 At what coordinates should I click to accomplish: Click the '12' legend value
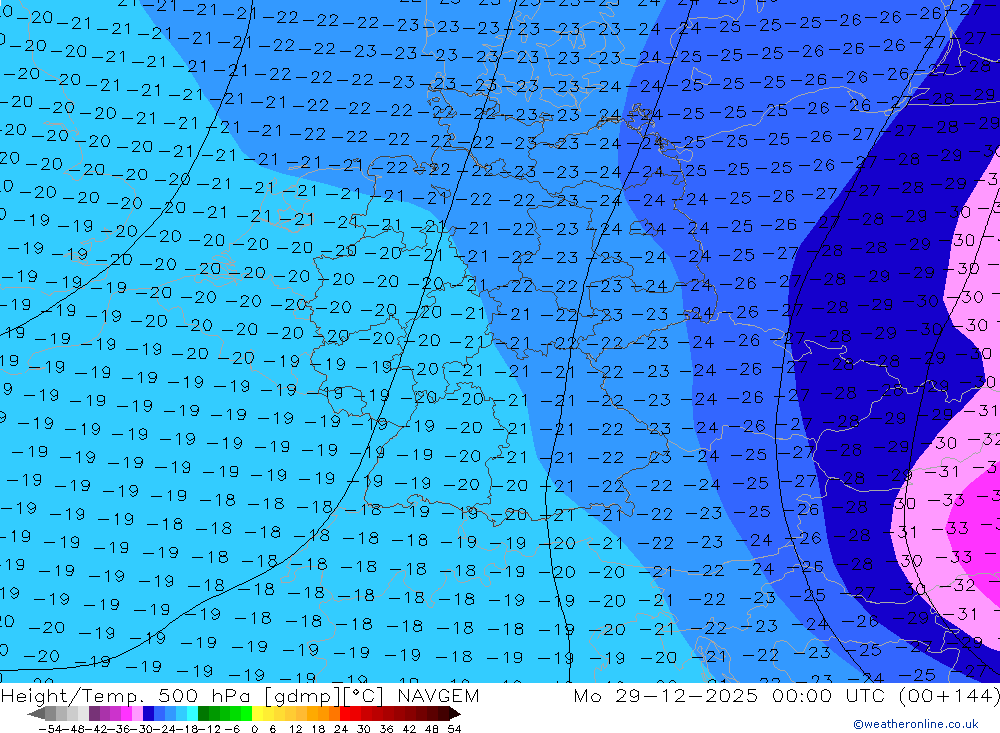[x=296, y=729]
